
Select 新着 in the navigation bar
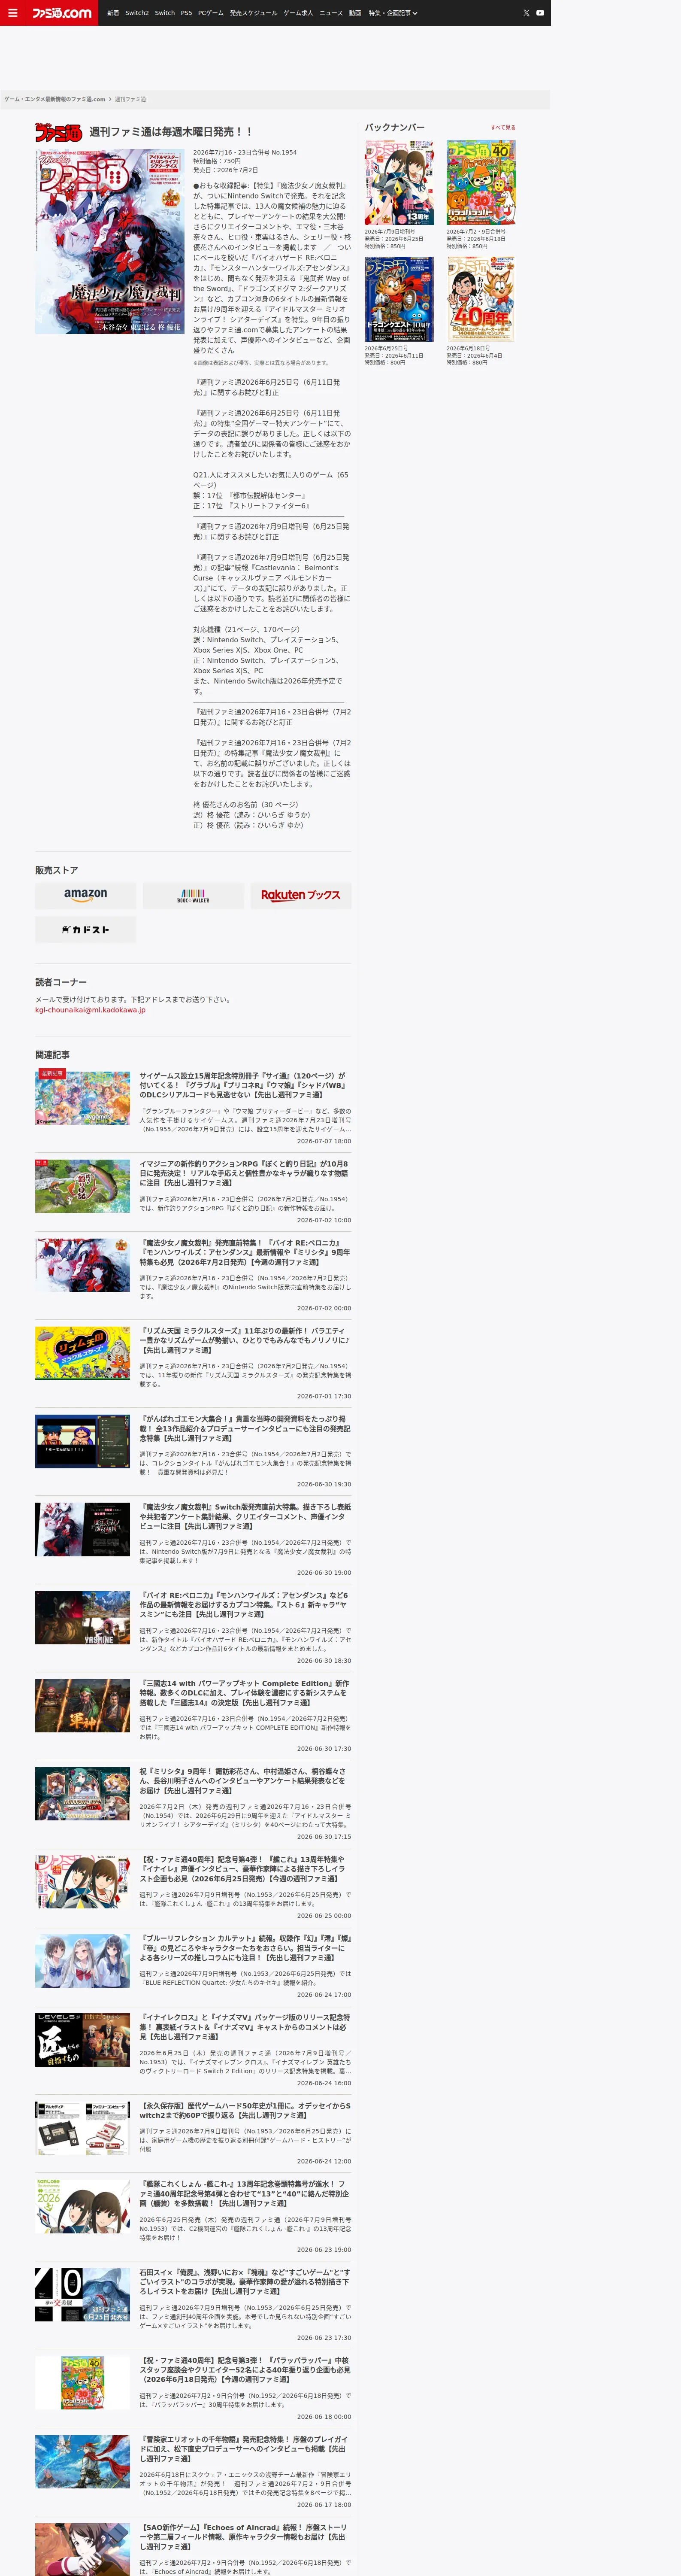tap(113, 13)
